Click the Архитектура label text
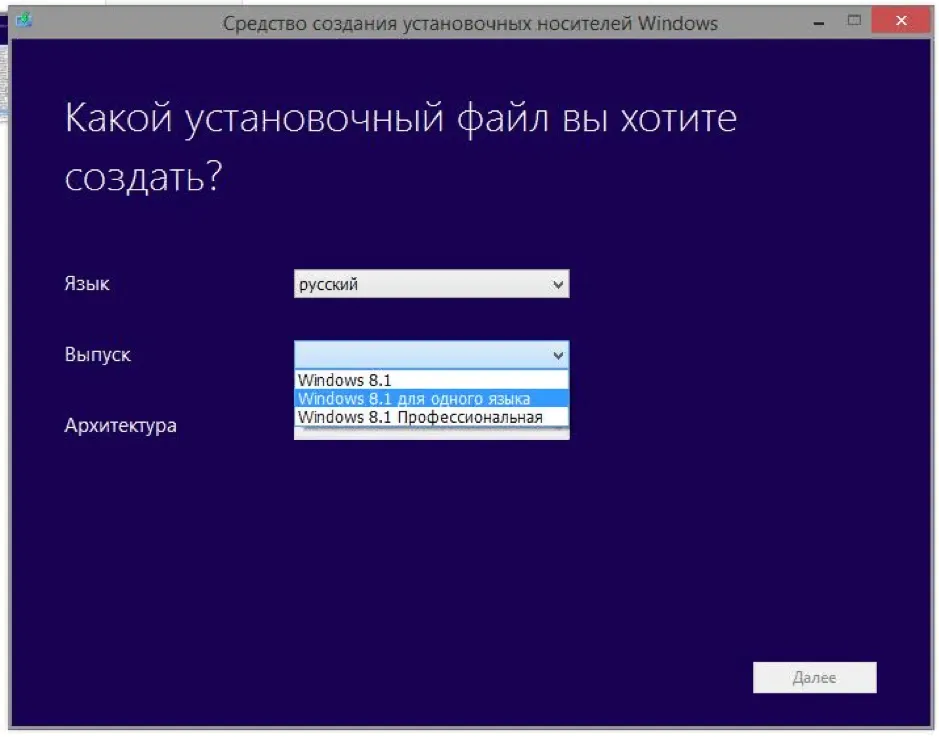 tap(120, 425)
